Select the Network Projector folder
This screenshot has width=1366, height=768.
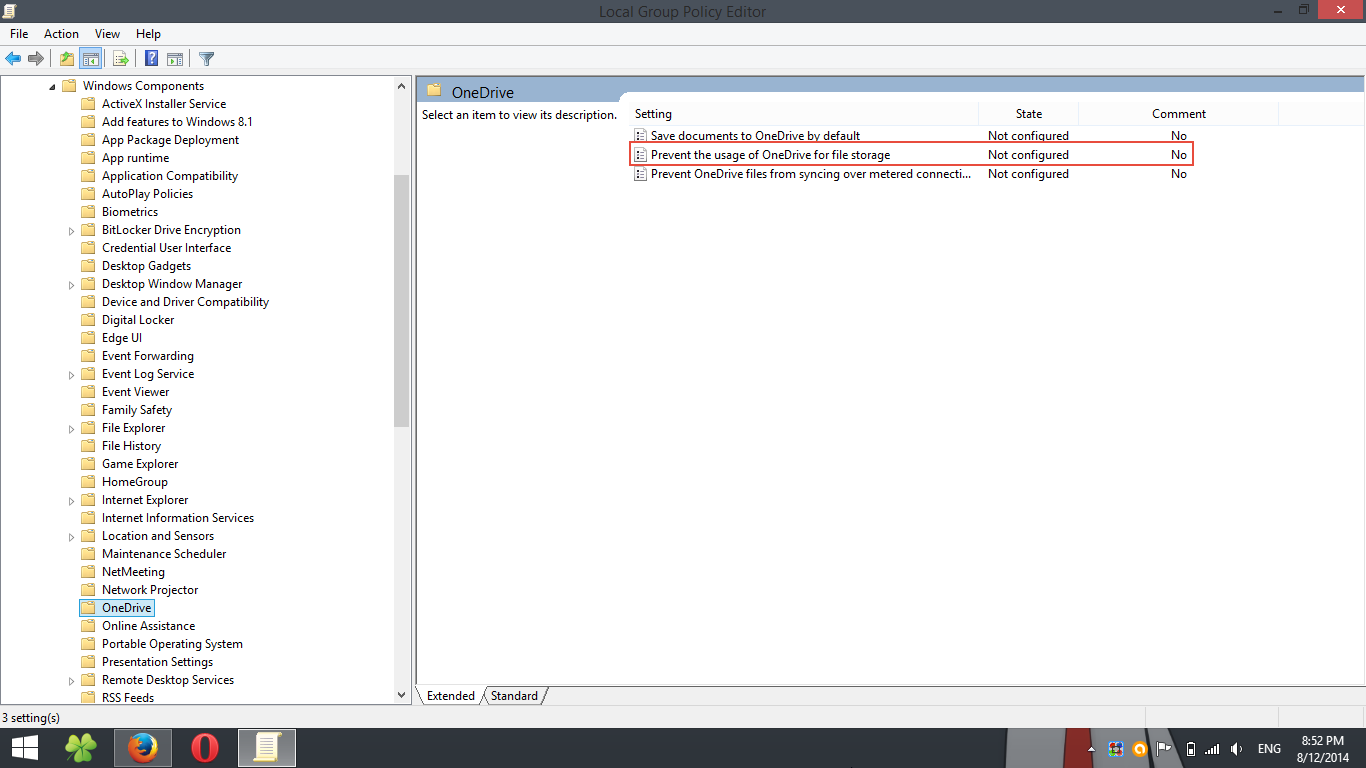point(150,590)
